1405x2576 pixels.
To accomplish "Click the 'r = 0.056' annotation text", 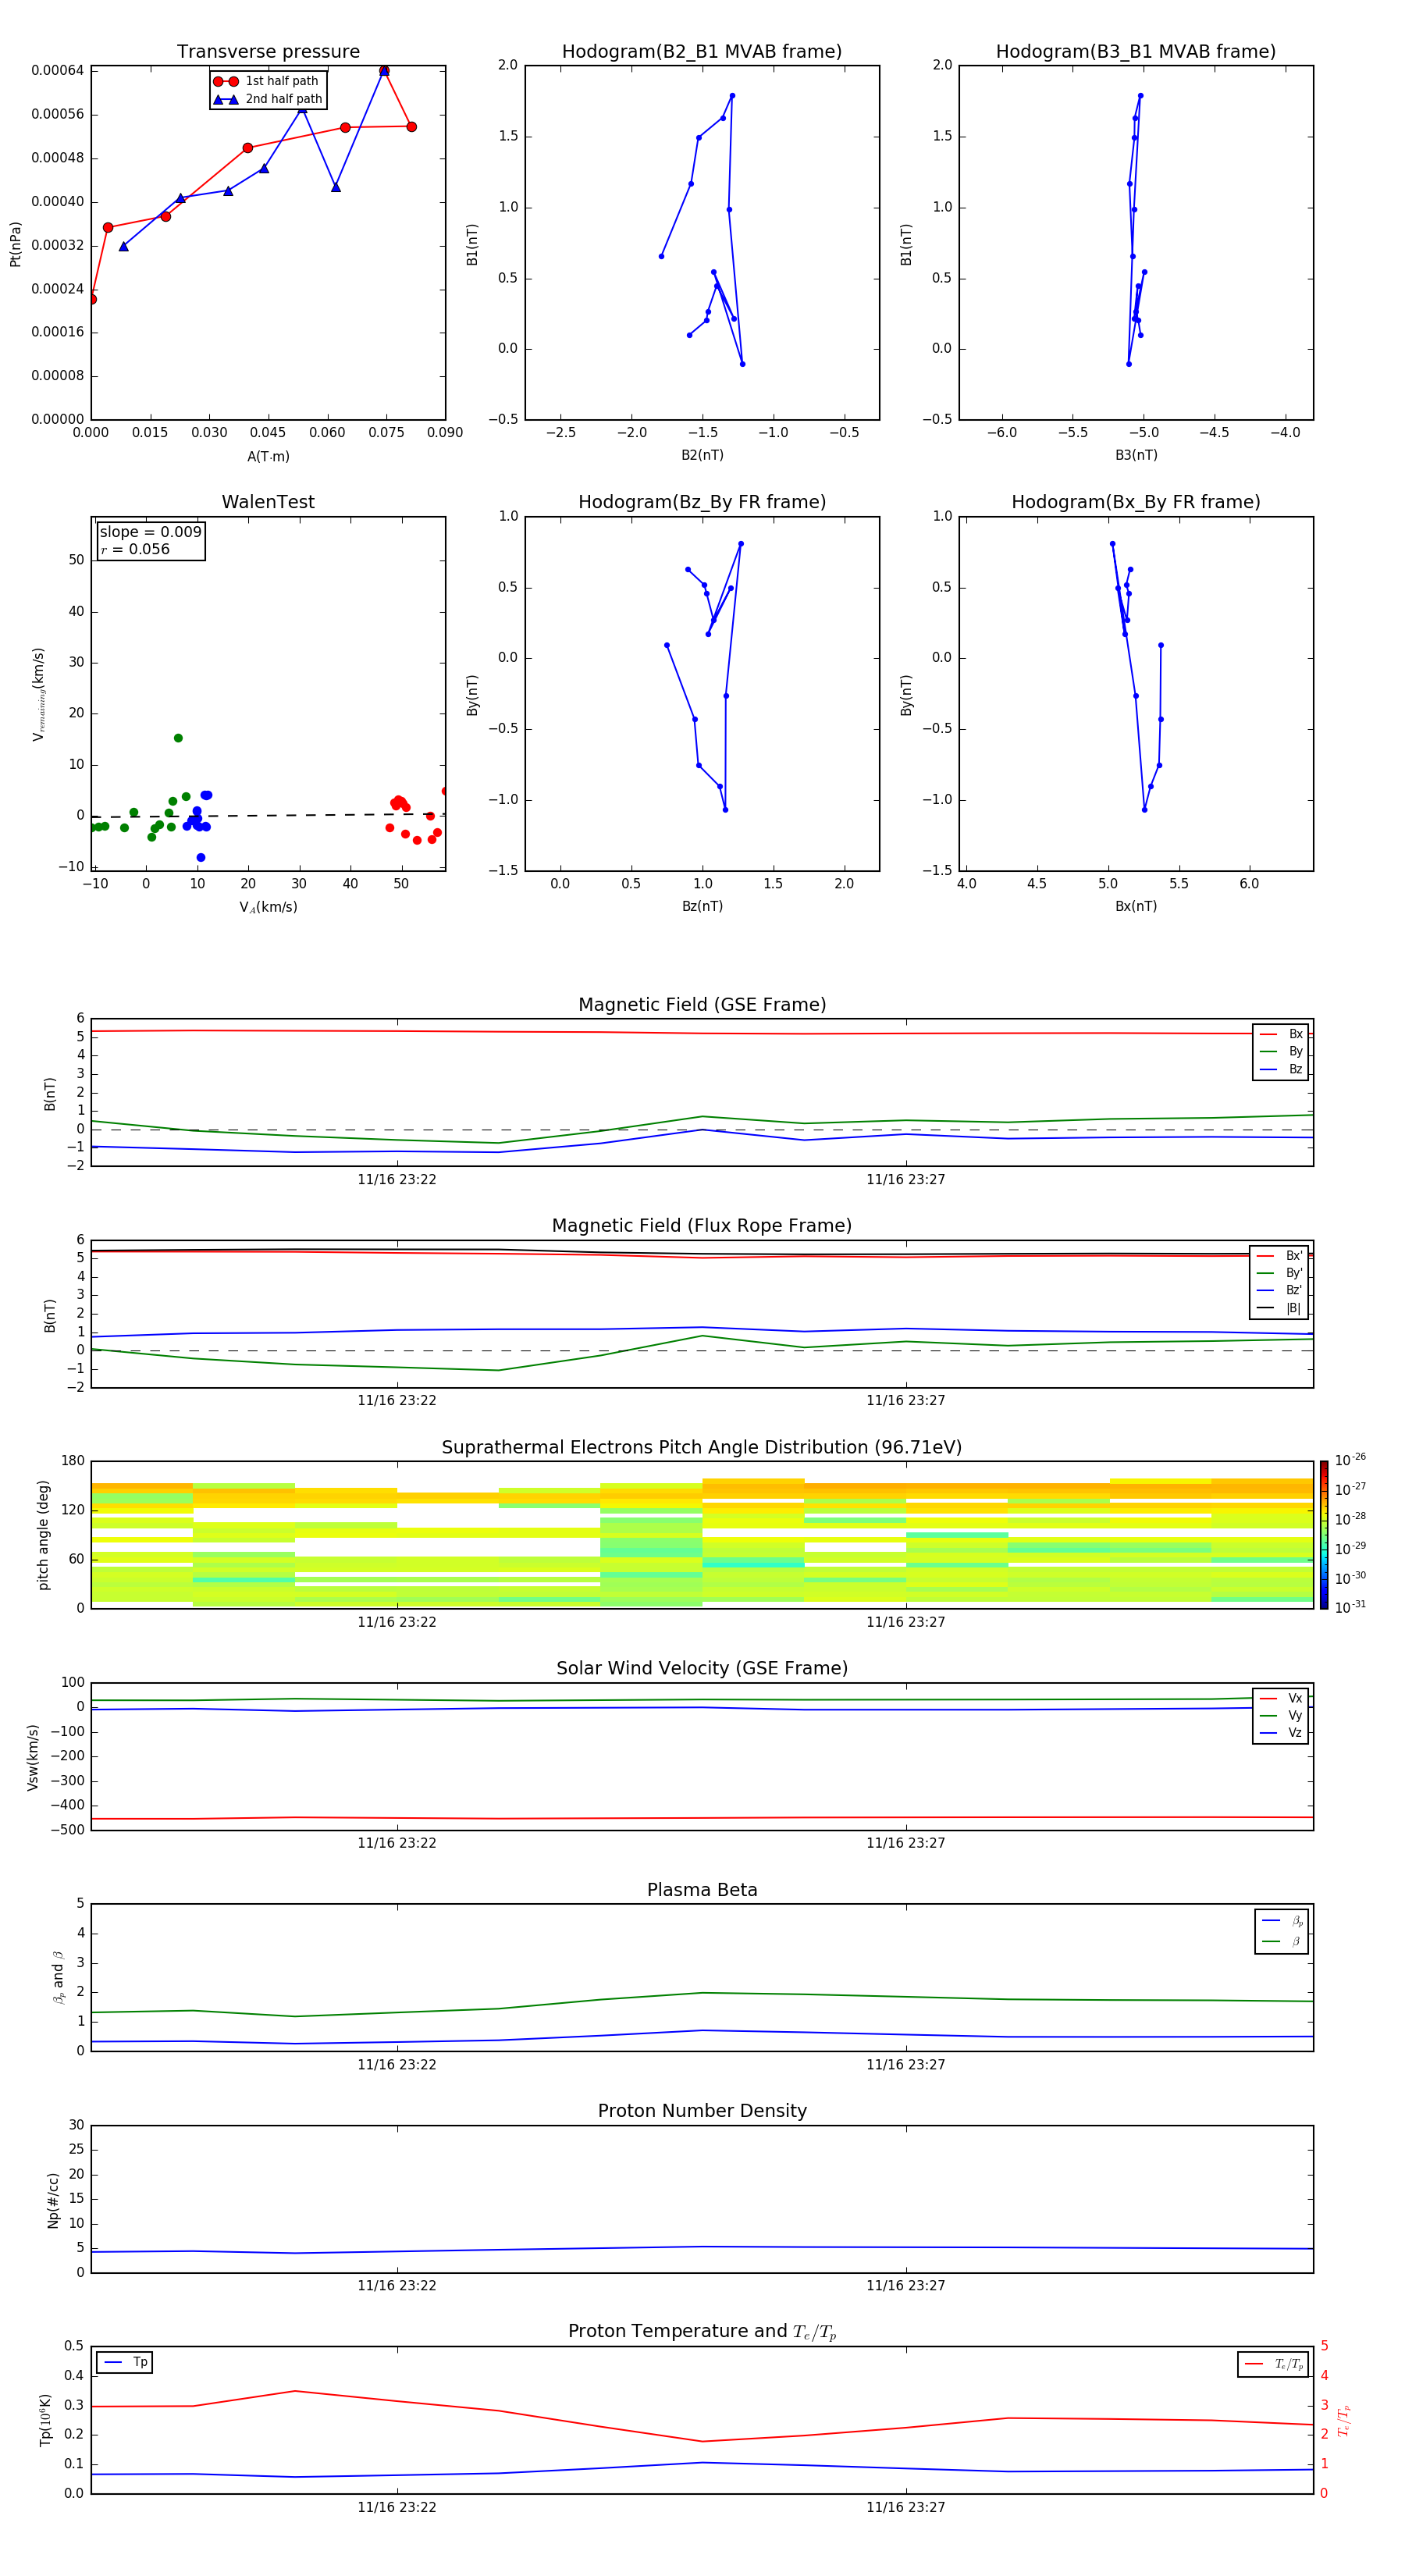I will click(135, 549).
